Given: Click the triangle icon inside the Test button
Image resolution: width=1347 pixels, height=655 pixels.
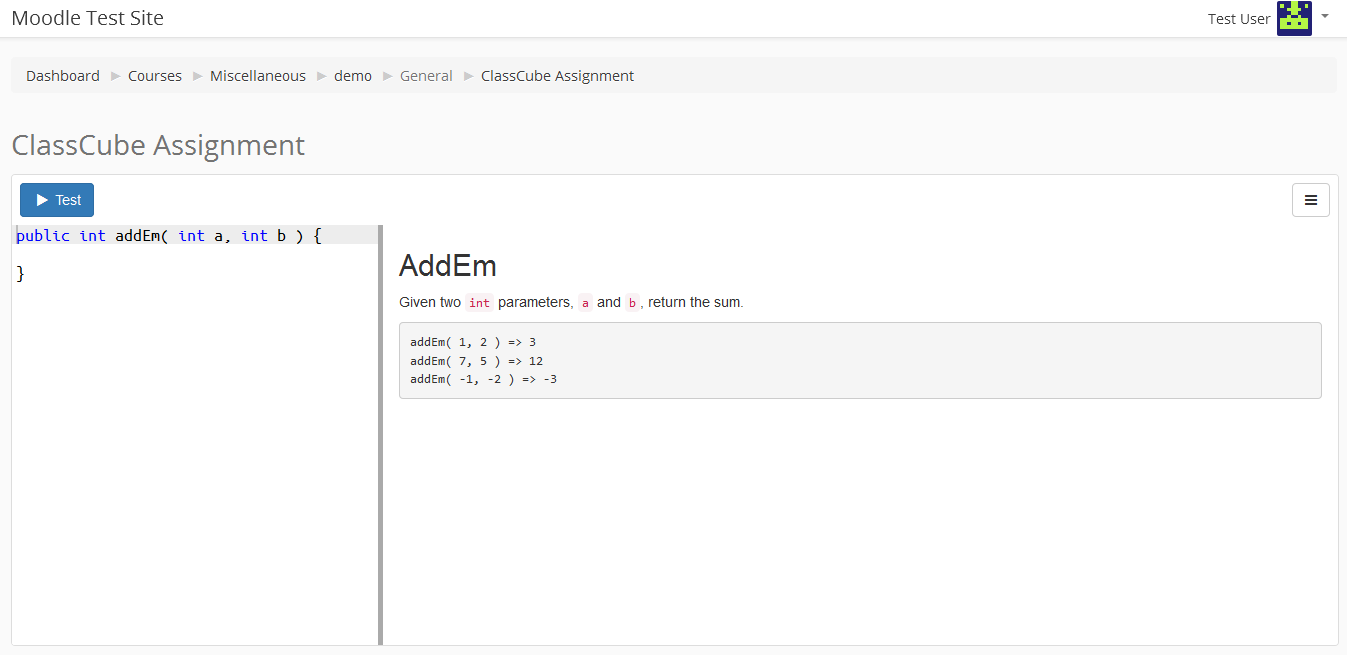Looking at the screenshot, I should pyautogui.click(x=42, y=200).
